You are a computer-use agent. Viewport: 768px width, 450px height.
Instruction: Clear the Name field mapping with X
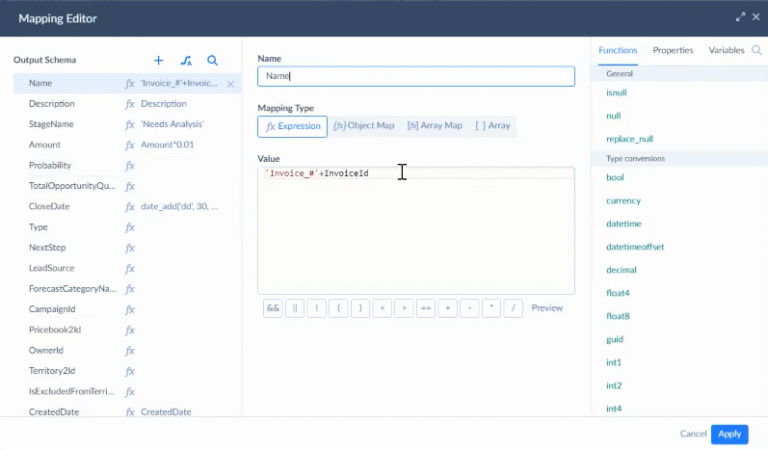(231, 84)
